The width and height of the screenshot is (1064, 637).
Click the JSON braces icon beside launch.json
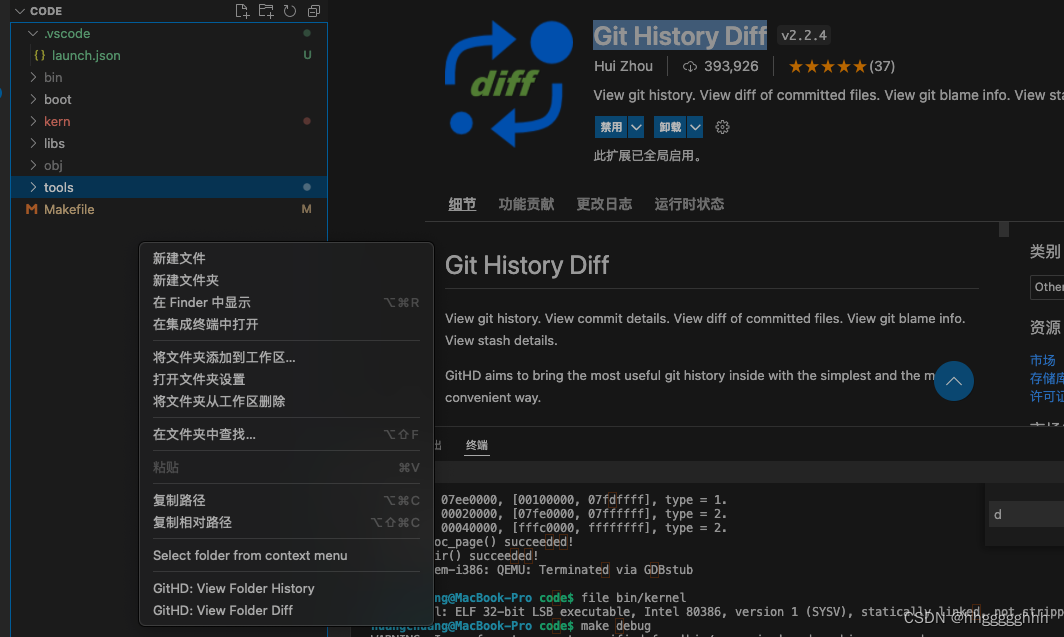pos(39,56)
